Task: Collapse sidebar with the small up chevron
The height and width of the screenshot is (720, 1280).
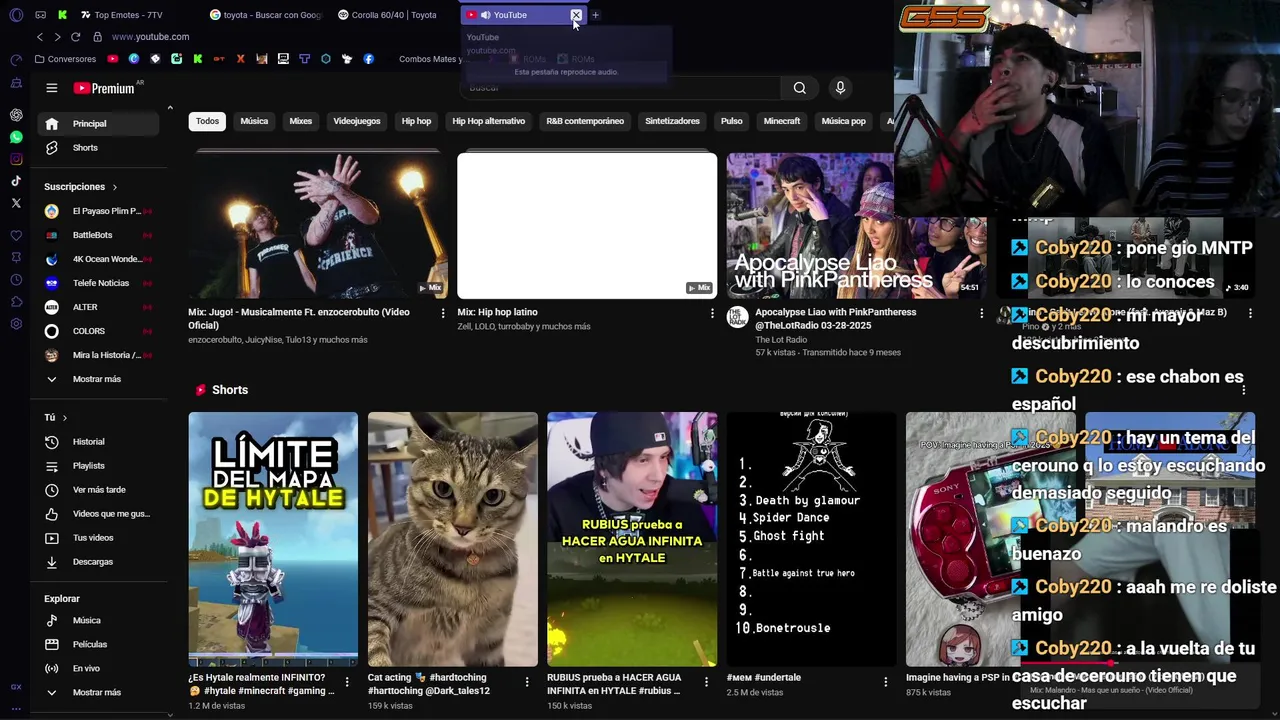Action: click(x=170, y=108)
